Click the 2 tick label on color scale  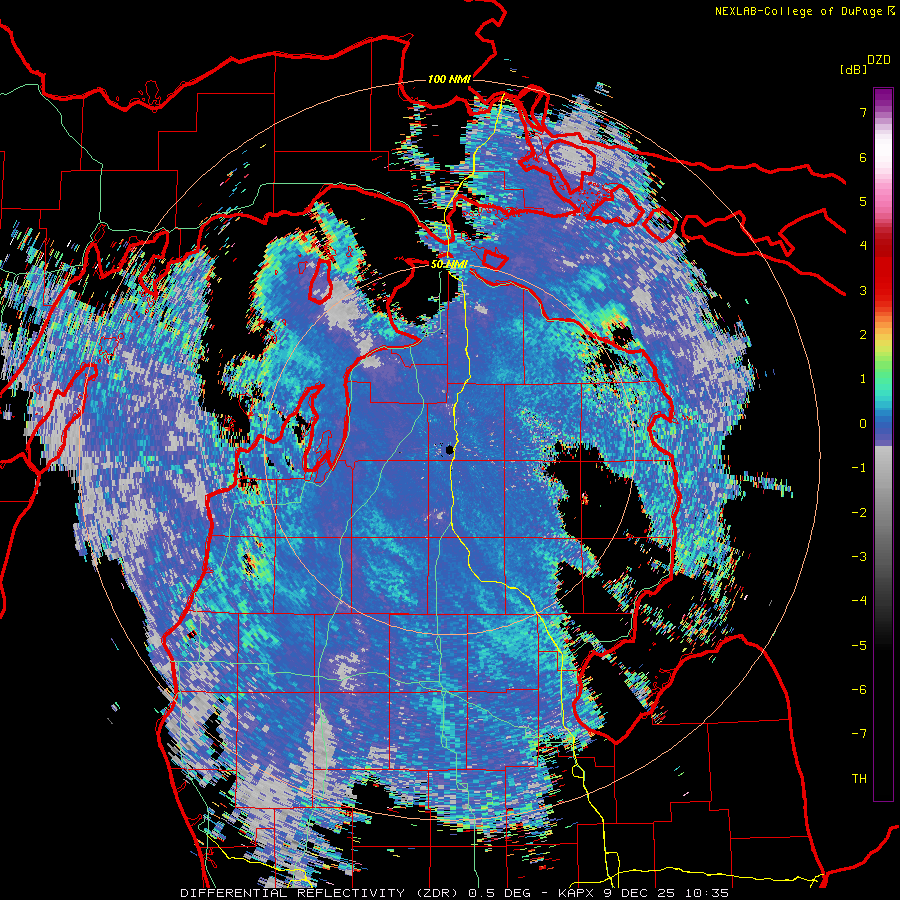click(863, 335)
